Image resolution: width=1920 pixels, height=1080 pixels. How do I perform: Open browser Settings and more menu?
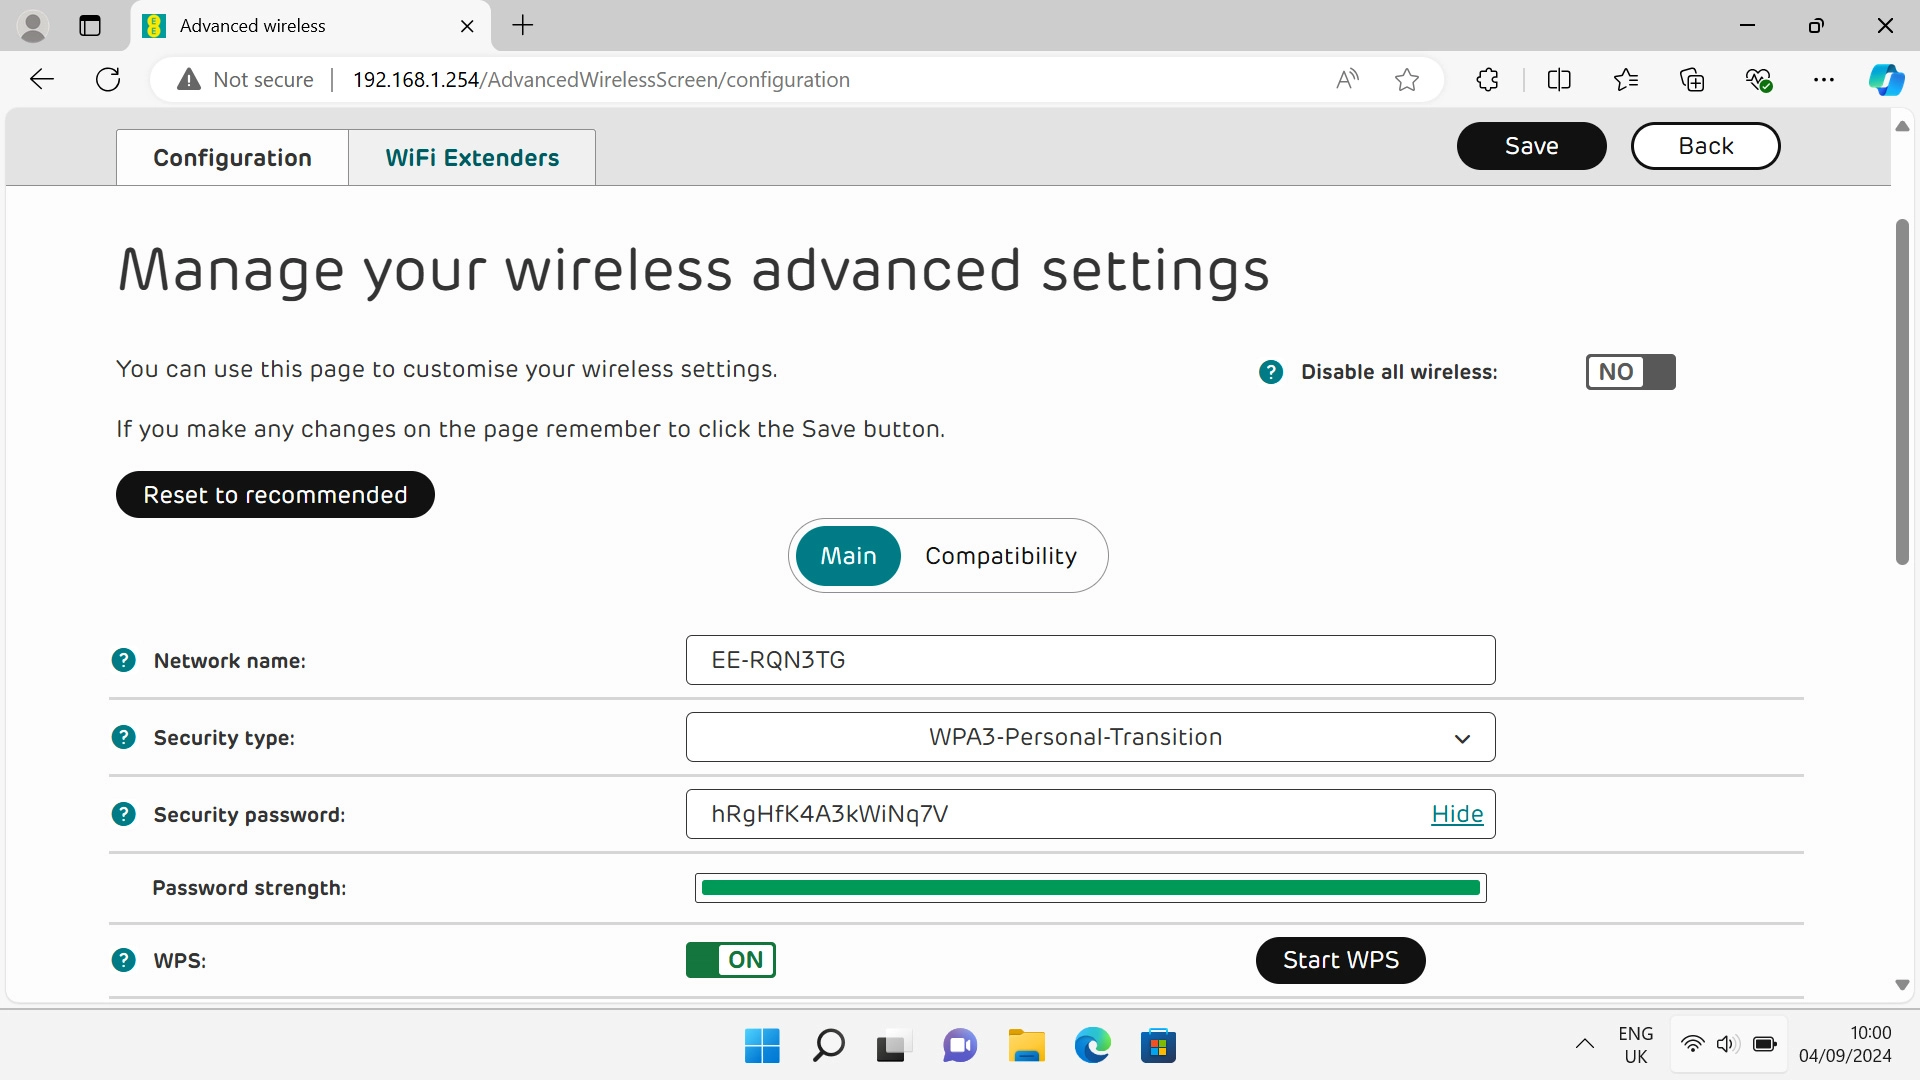tap(1823, 80)
